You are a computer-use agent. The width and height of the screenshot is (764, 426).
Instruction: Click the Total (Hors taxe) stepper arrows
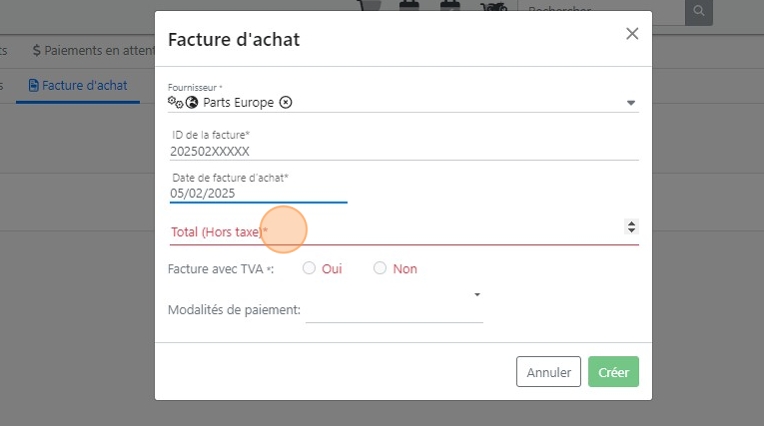pos(631,227)
